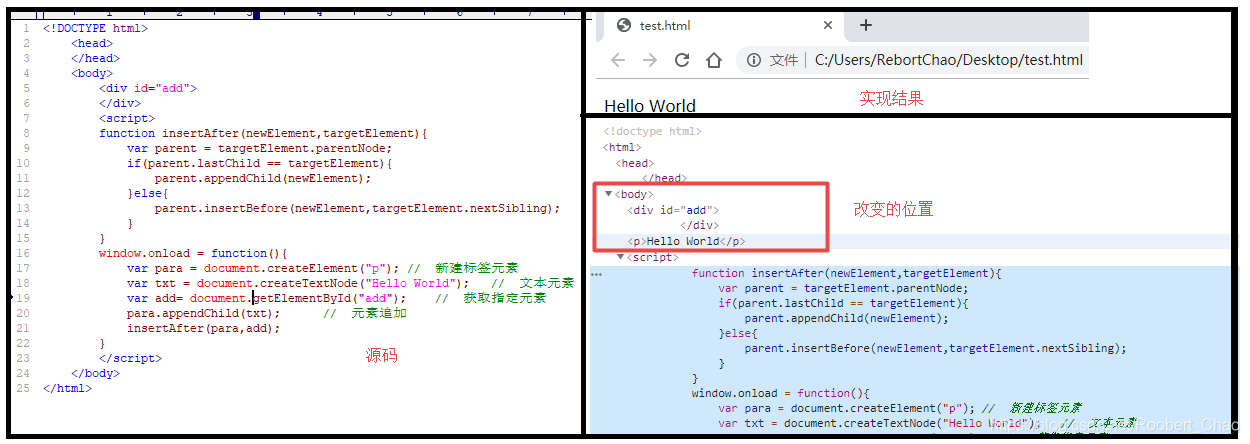
Task: Click the document.createElement("p") line in DevTools
Action: (x=899, y=408)
